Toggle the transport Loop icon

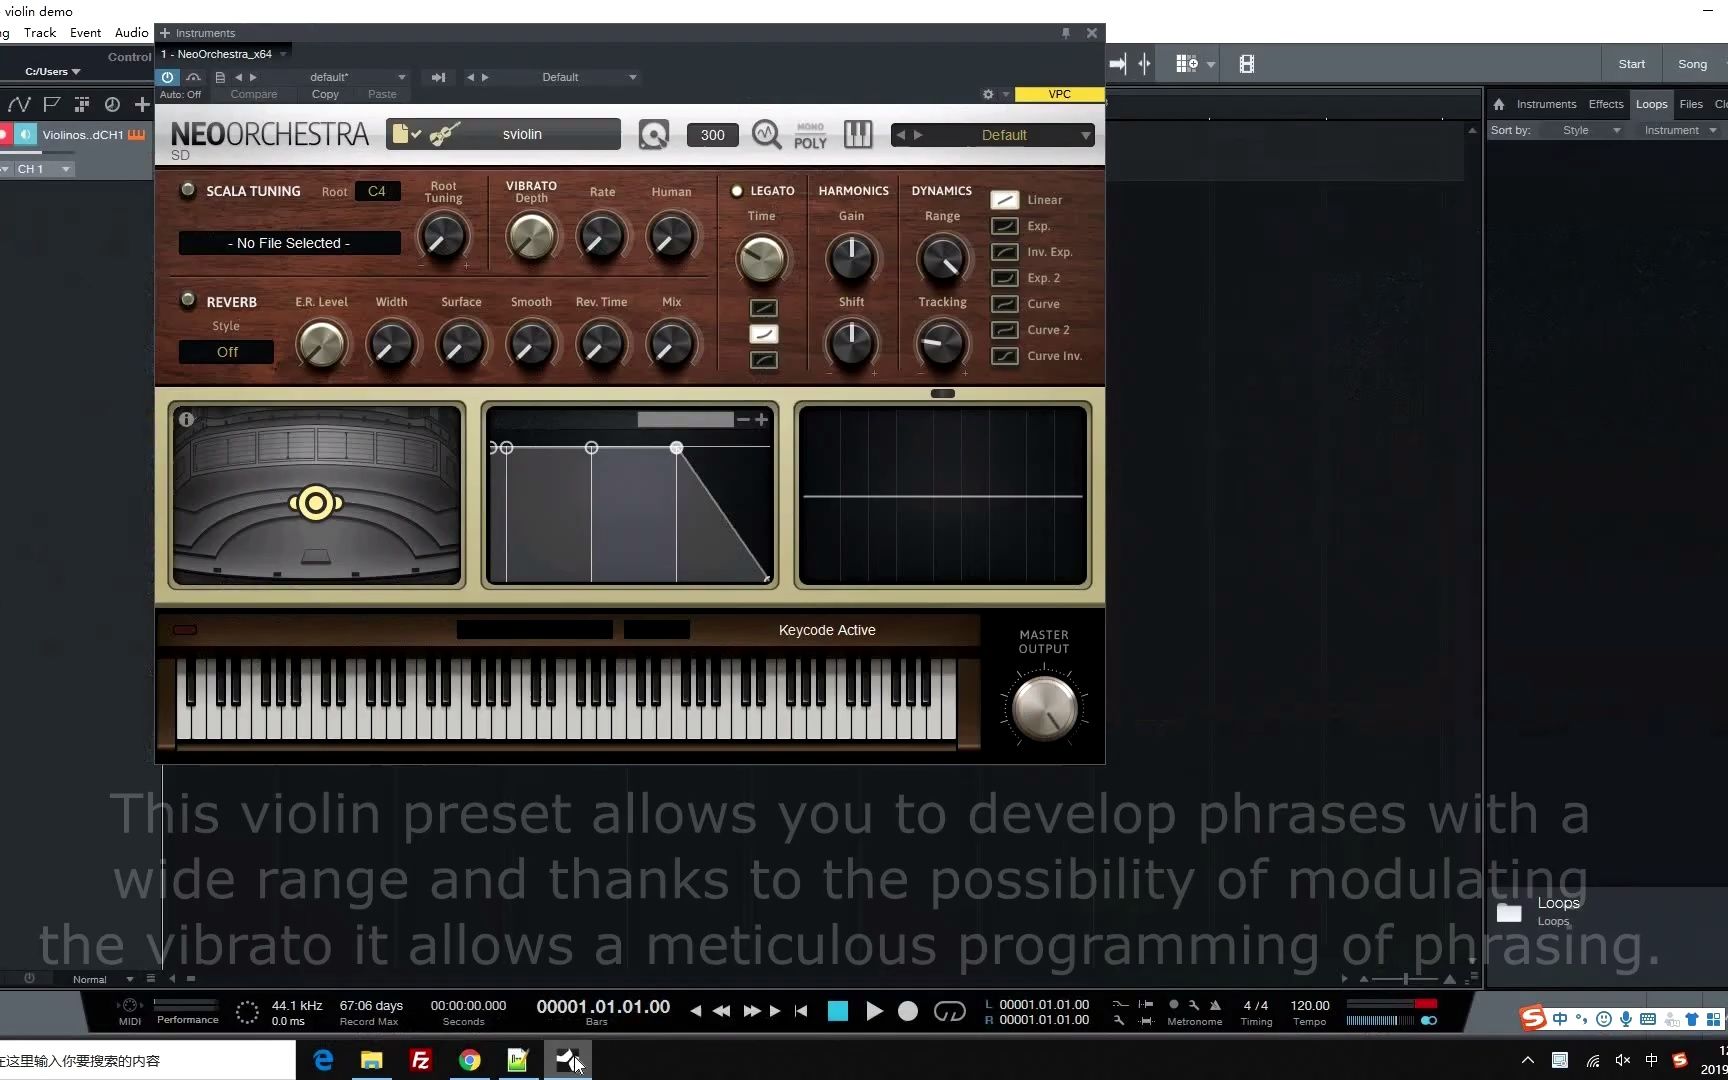tap(949, 1011)
